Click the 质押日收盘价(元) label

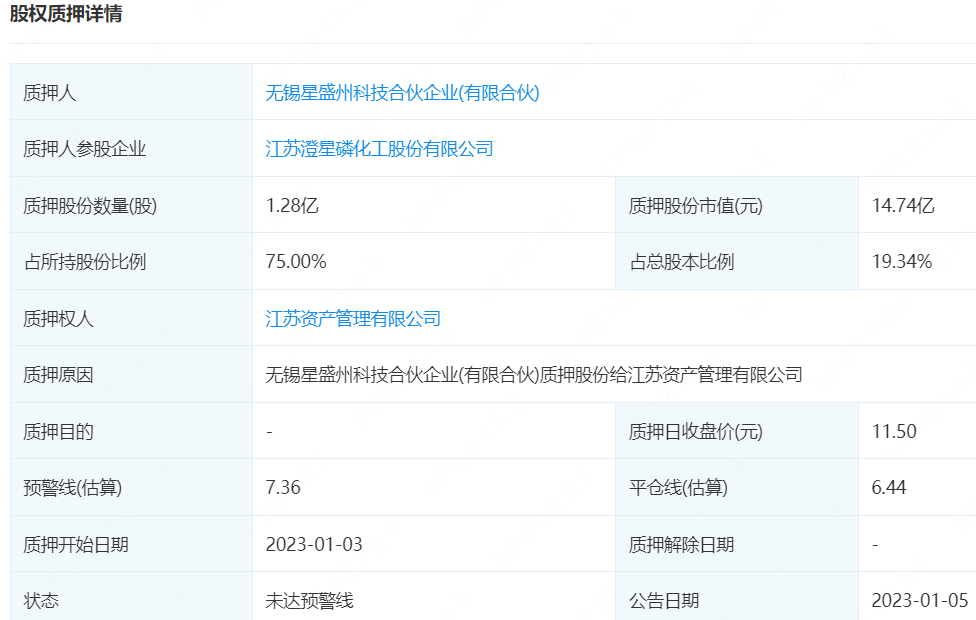[695, 431]
